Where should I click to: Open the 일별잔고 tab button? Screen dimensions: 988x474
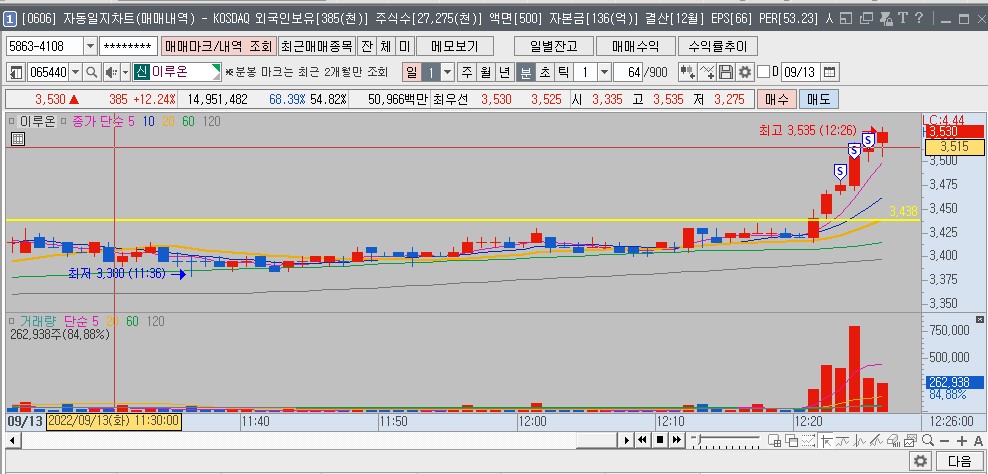coord(554,46)
